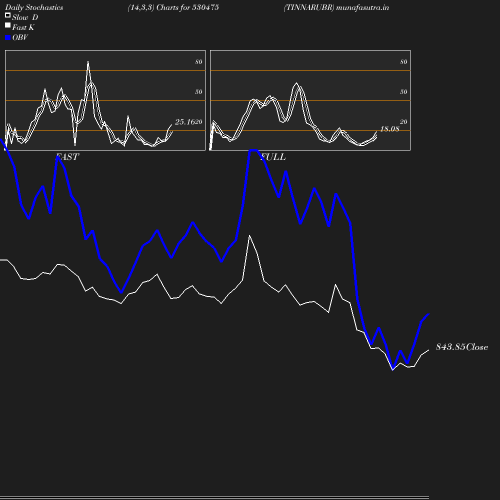Click the FAST stochastic chart panel
The image size is (500, 500).
click(x=105, y=100)
